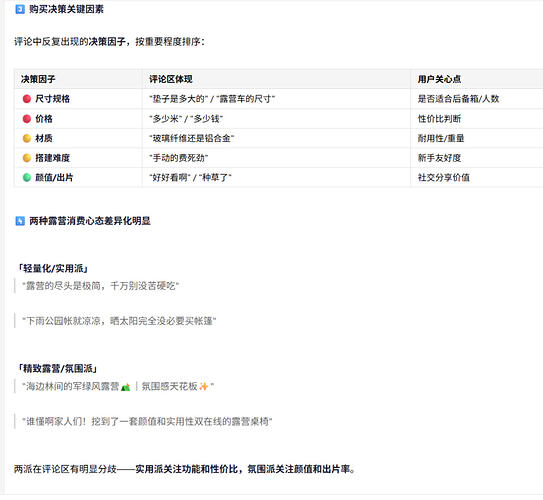Click the green dot next to 颜值/出片
The width and height of the screenshot is (543, 500).
click(x=27, y=177)
